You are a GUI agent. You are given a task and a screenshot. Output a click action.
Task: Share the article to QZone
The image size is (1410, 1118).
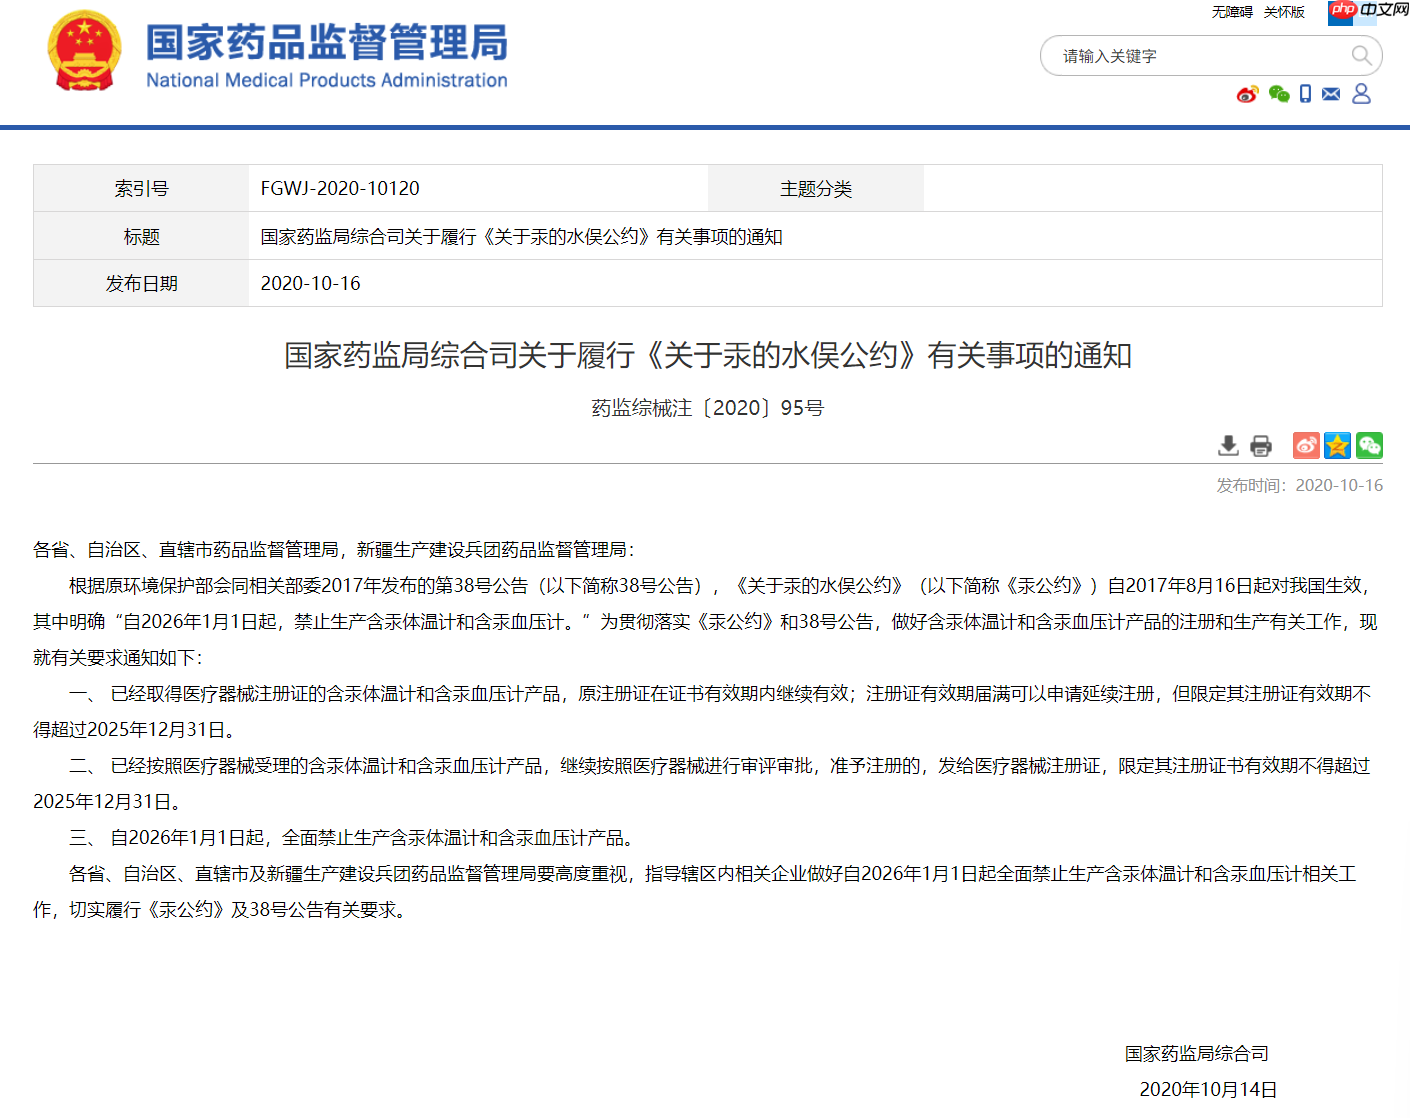1337,445
